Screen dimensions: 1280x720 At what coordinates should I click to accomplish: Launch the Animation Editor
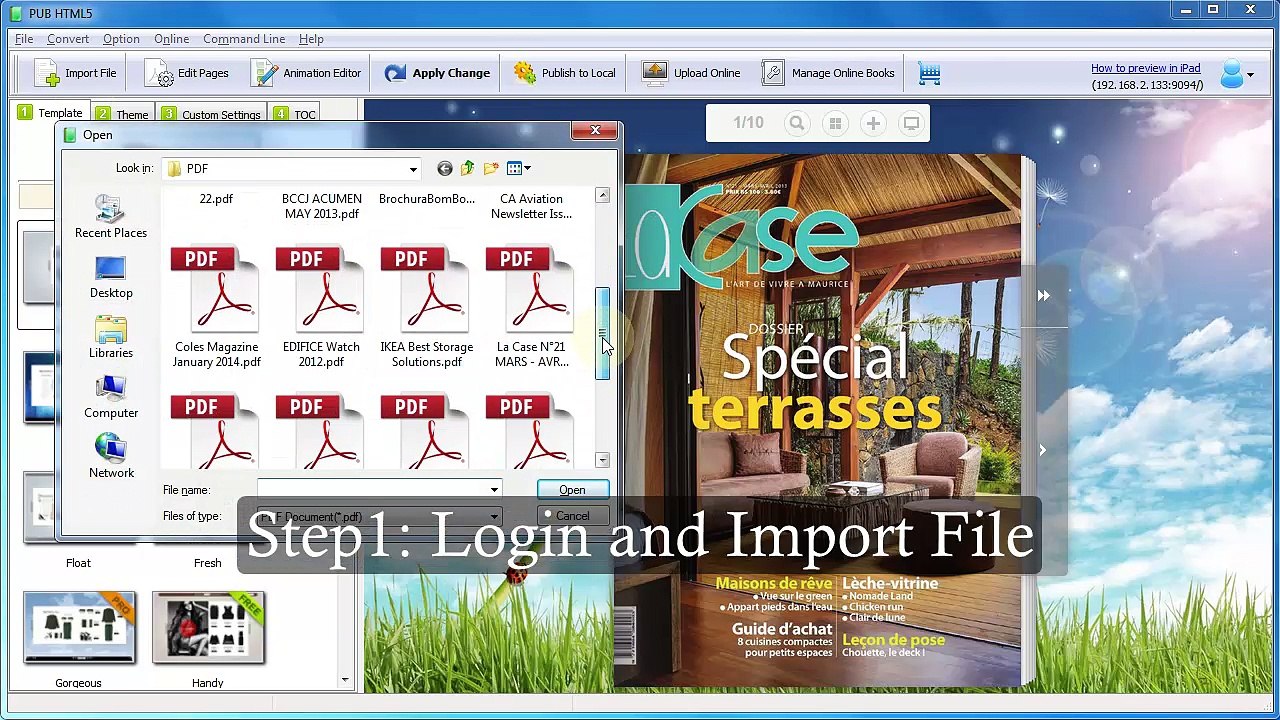click(306, 73)
